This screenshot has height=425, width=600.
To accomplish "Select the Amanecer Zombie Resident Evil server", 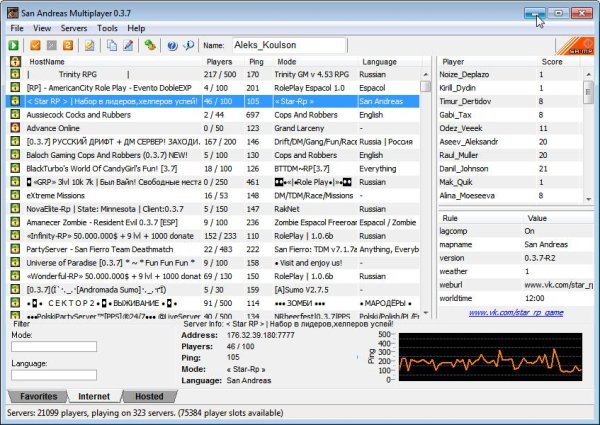I will point(213,222).
